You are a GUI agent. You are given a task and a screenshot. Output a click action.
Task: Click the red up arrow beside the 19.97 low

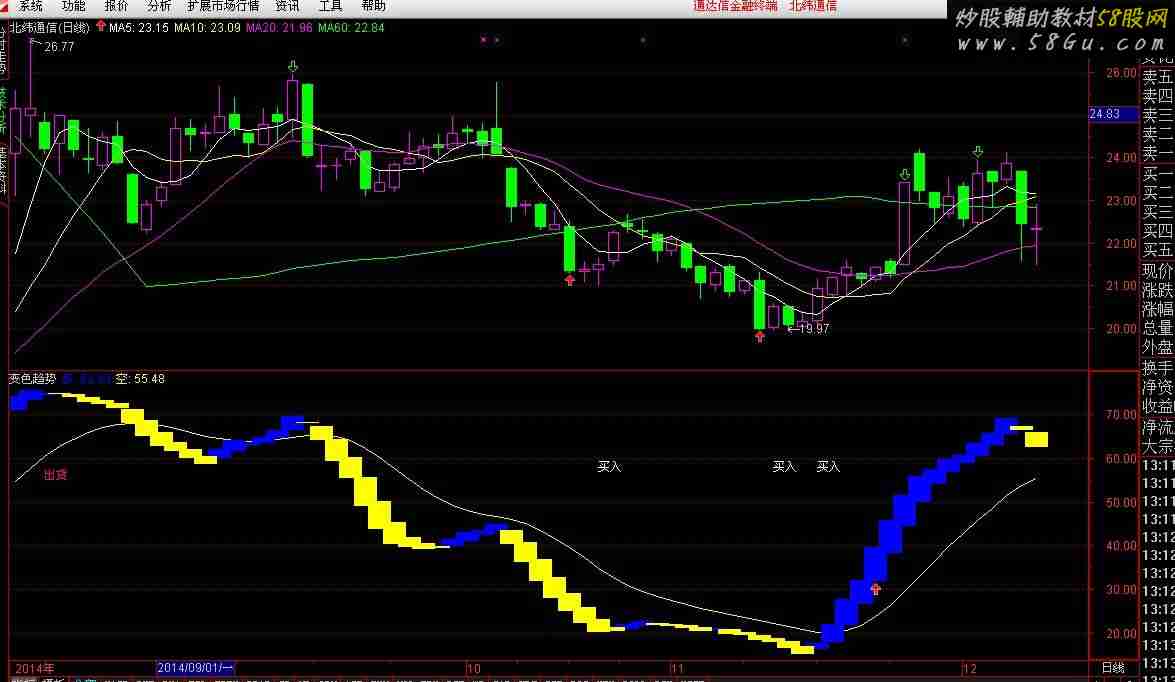pyautogui.click(x=760, y=337)
